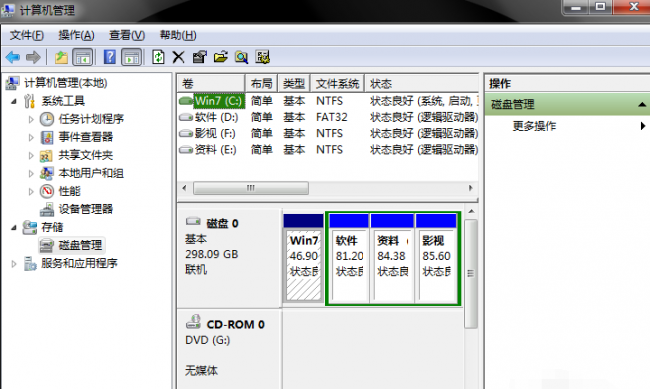Select the 影视 85.60 partition block

437,258
